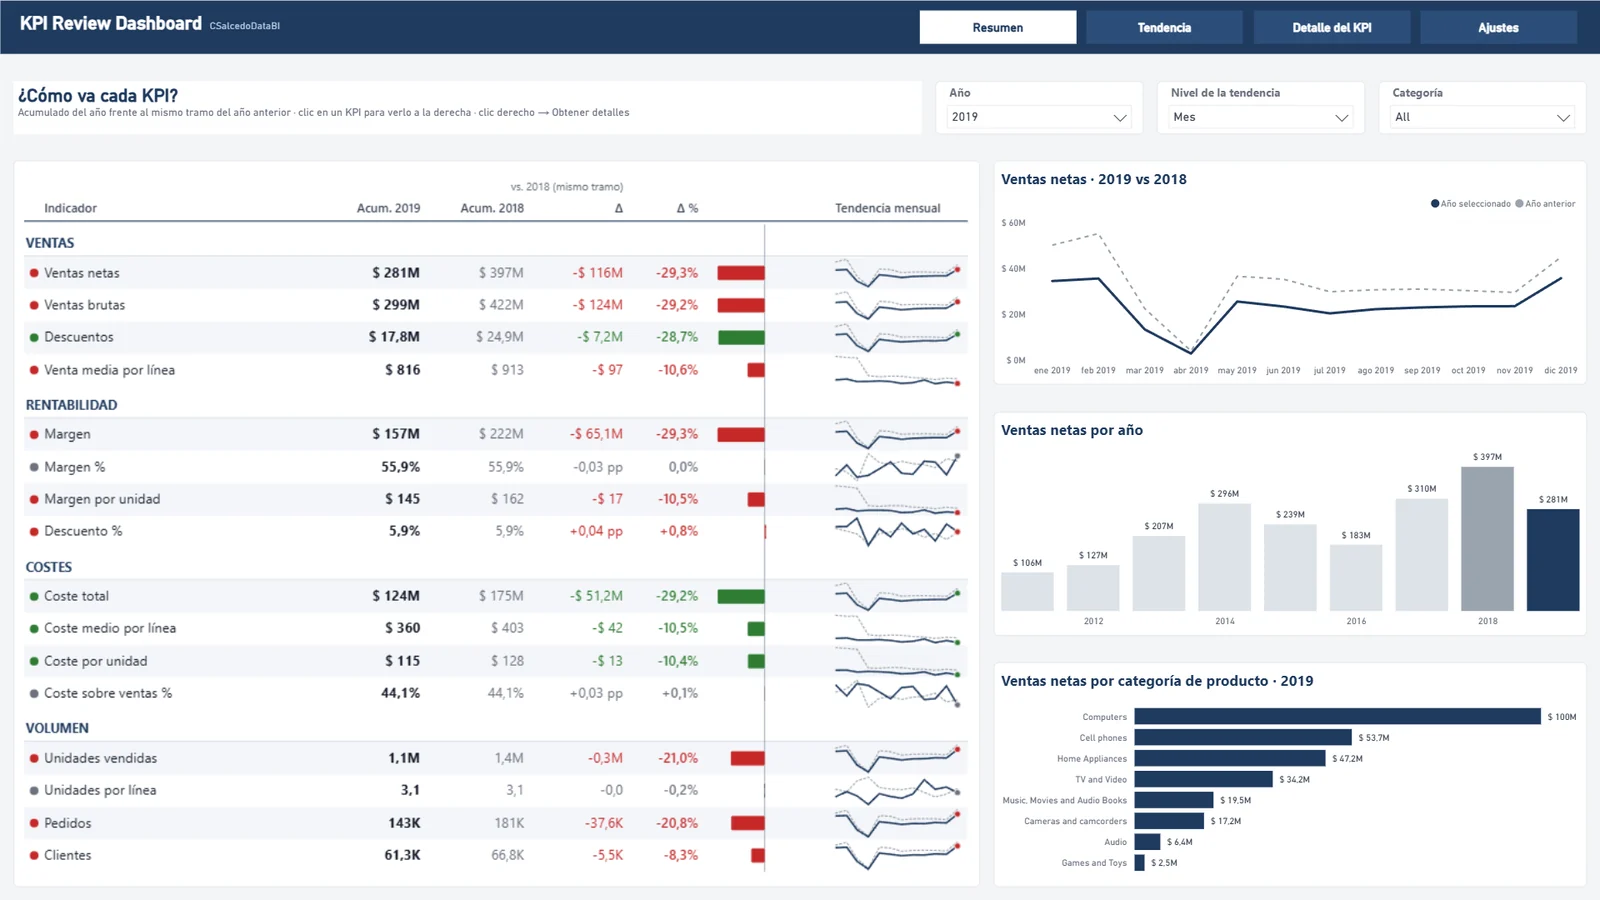Open the Ajustes tab
The image size is (1600, 900).
tap(1498, 27)
